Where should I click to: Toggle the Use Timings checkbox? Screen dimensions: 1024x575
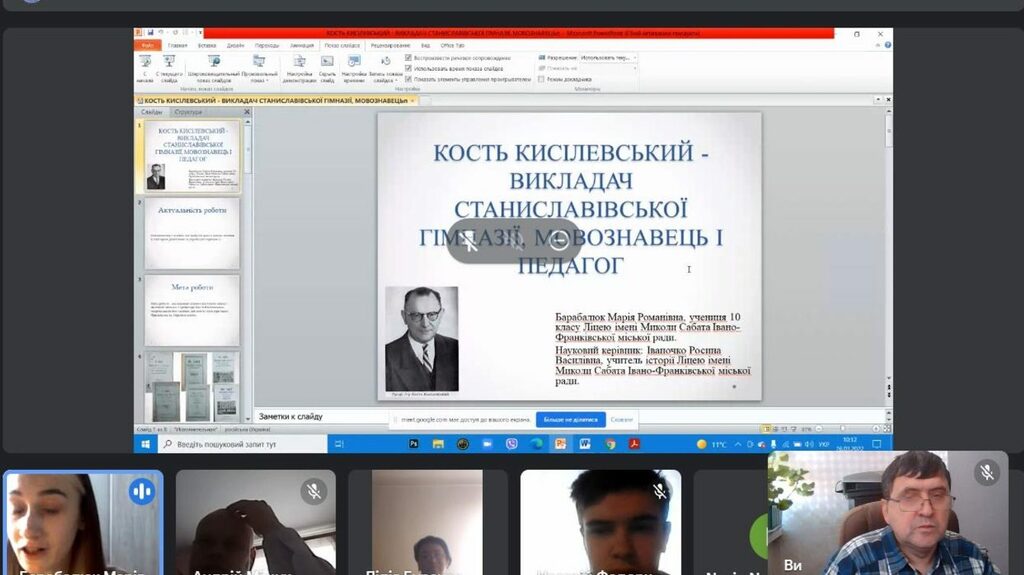408,68
